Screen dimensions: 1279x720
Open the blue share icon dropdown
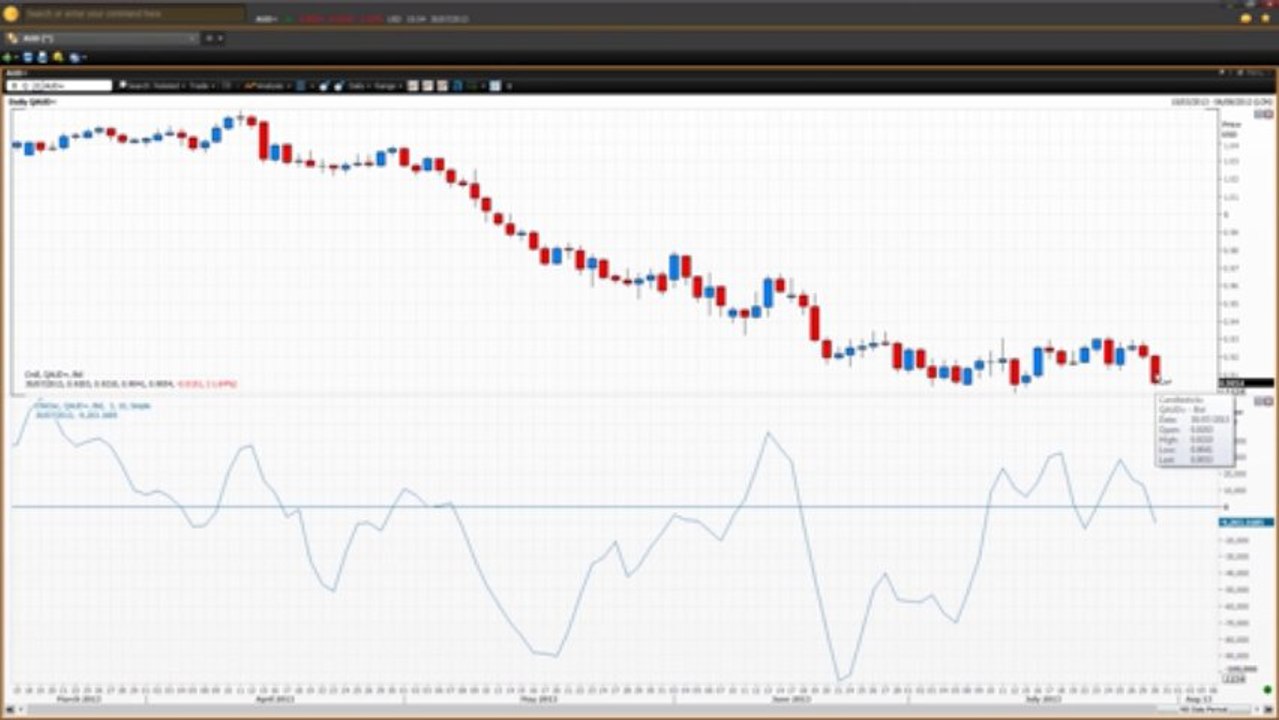tap(76, 57)
